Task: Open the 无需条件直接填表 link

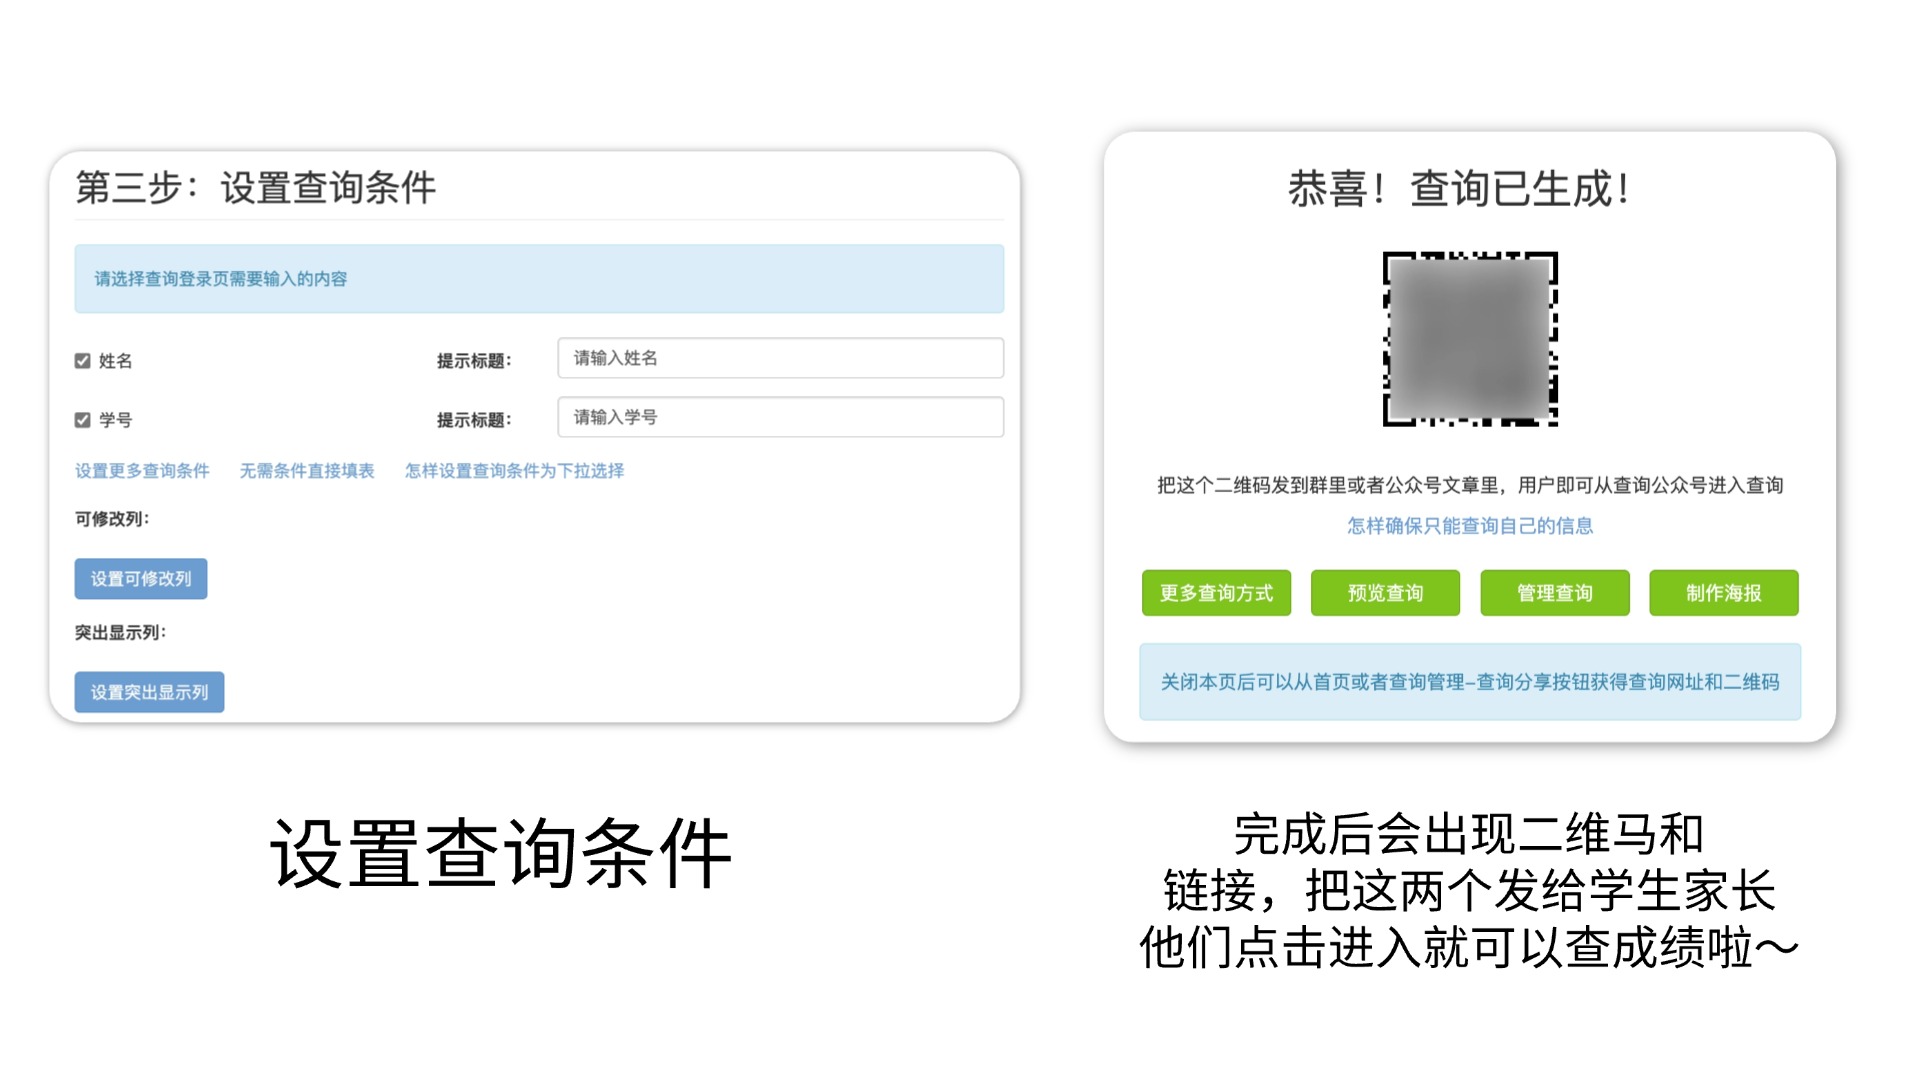Action: pyautogui.click(x=307, y=471)
